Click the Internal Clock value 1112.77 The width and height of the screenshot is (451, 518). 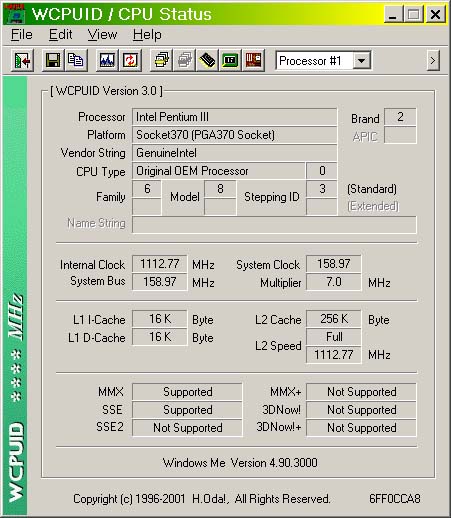tap(160, 264)
